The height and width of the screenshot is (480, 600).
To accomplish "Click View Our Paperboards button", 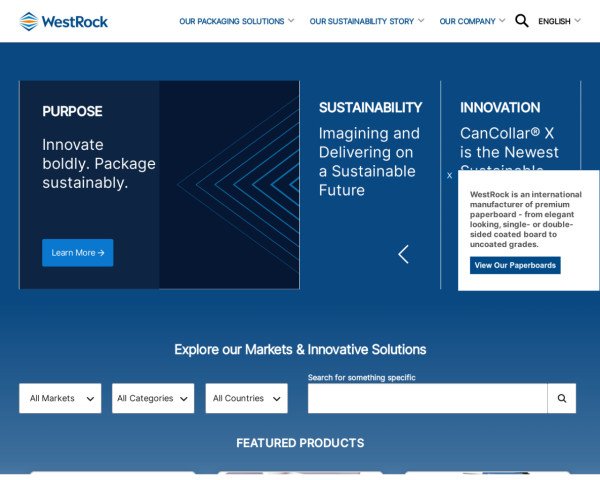I will click(515, 265).
